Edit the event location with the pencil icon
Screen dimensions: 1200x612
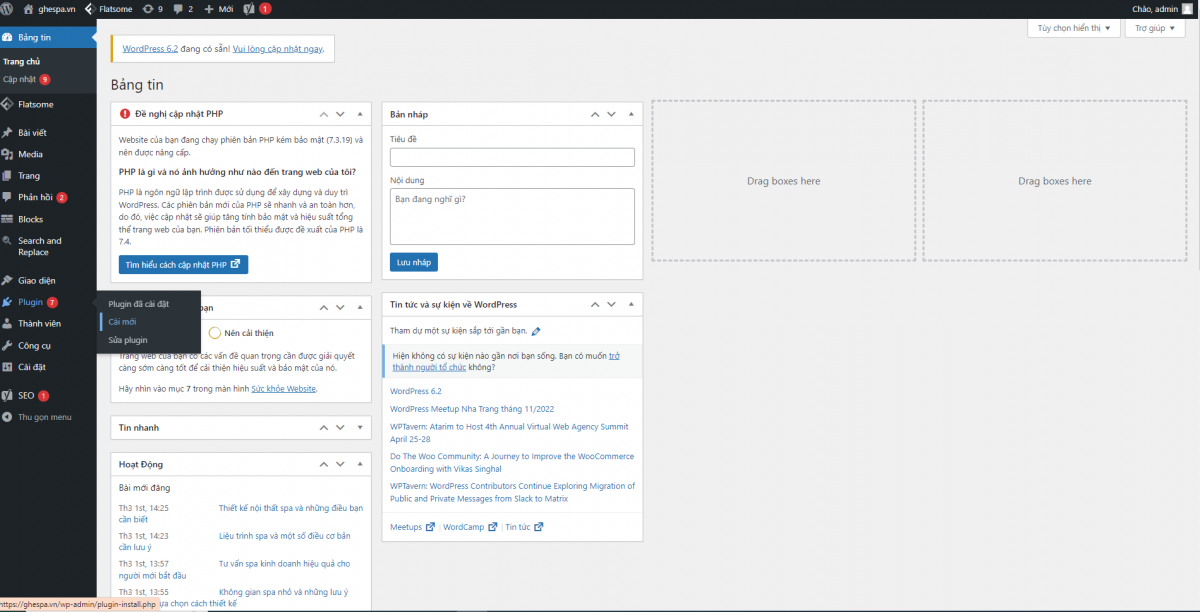tap(536, 331)
